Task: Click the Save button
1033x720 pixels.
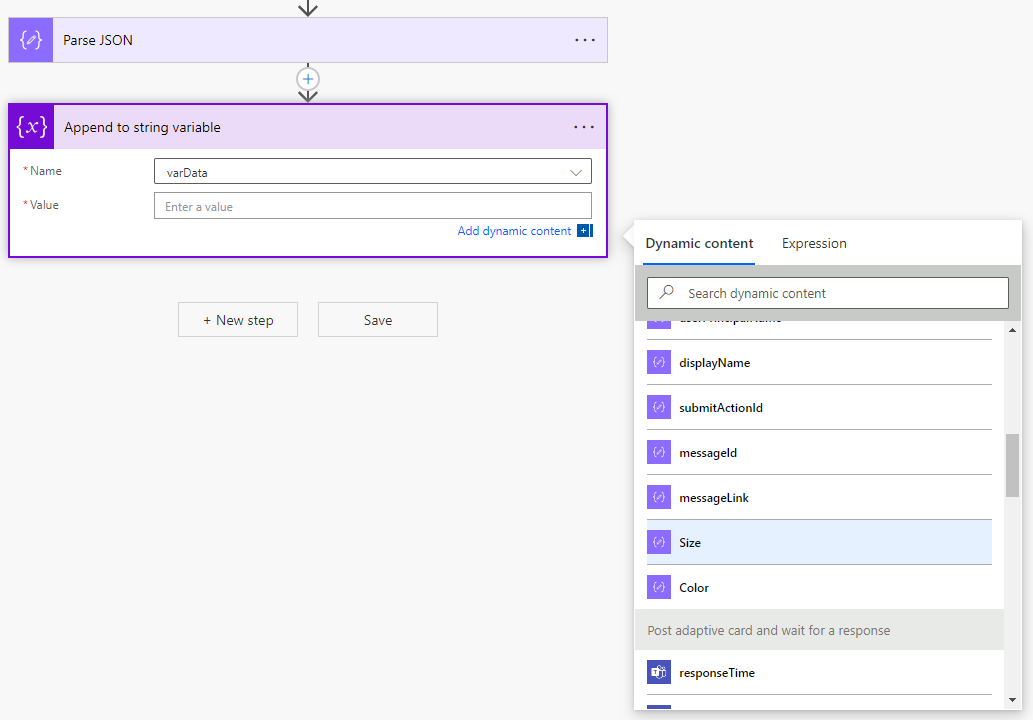Action: 378,320
